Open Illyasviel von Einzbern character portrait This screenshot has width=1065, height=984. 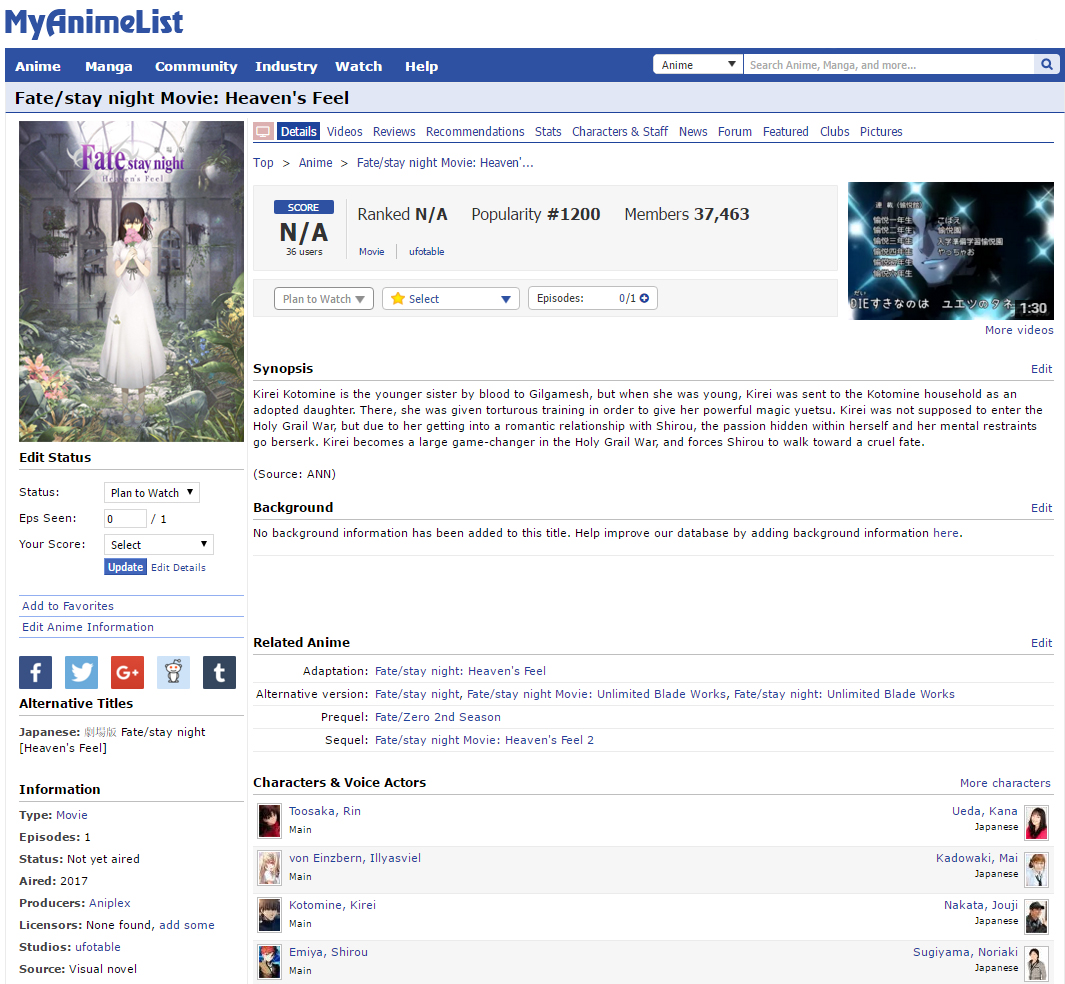(x=270, y=869)
